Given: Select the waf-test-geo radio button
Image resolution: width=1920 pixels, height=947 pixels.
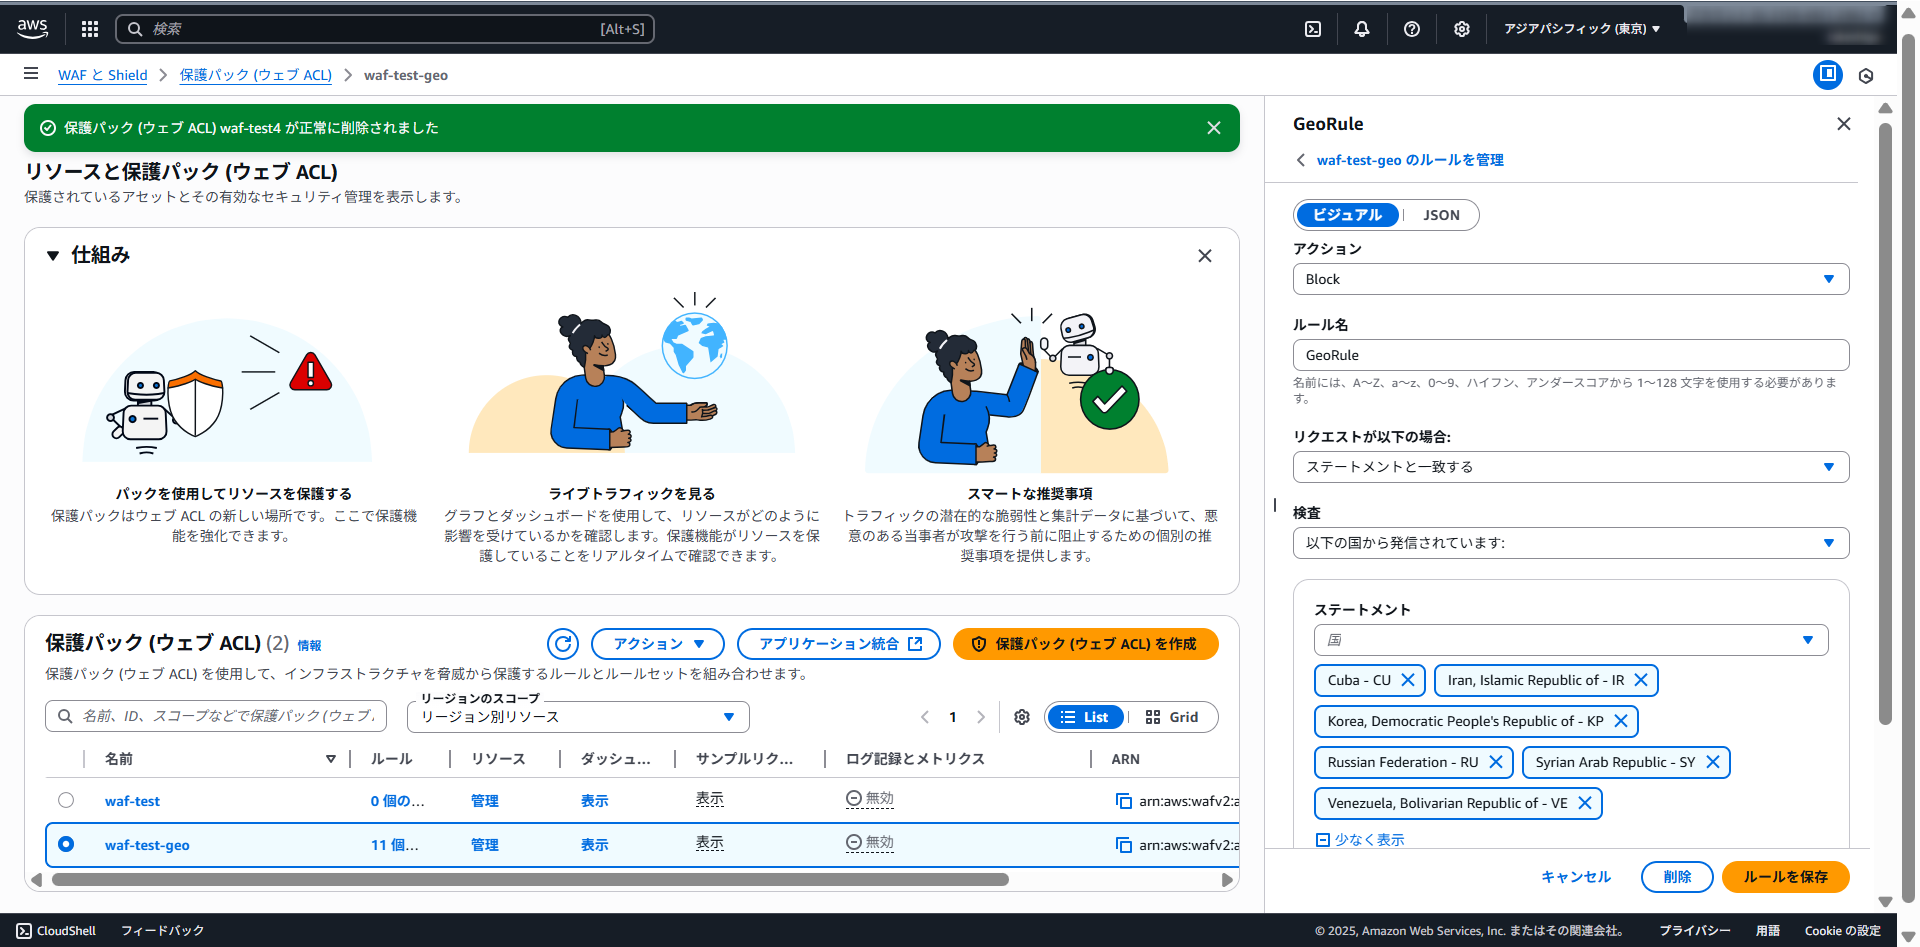Looking at the screenshot, I should tap(66, 844).
